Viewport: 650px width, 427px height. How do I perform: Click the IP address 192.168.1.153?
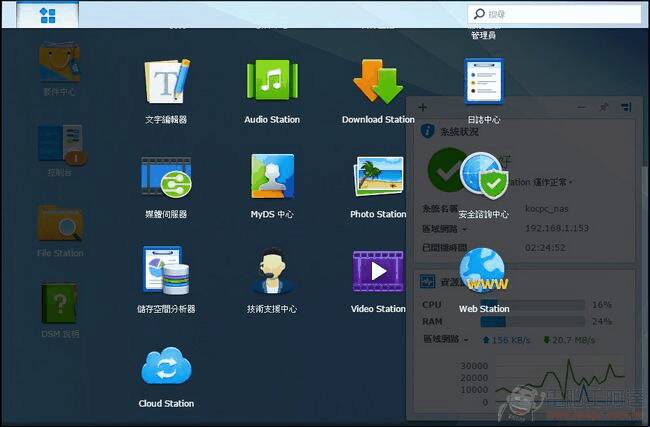click(557, 228)
